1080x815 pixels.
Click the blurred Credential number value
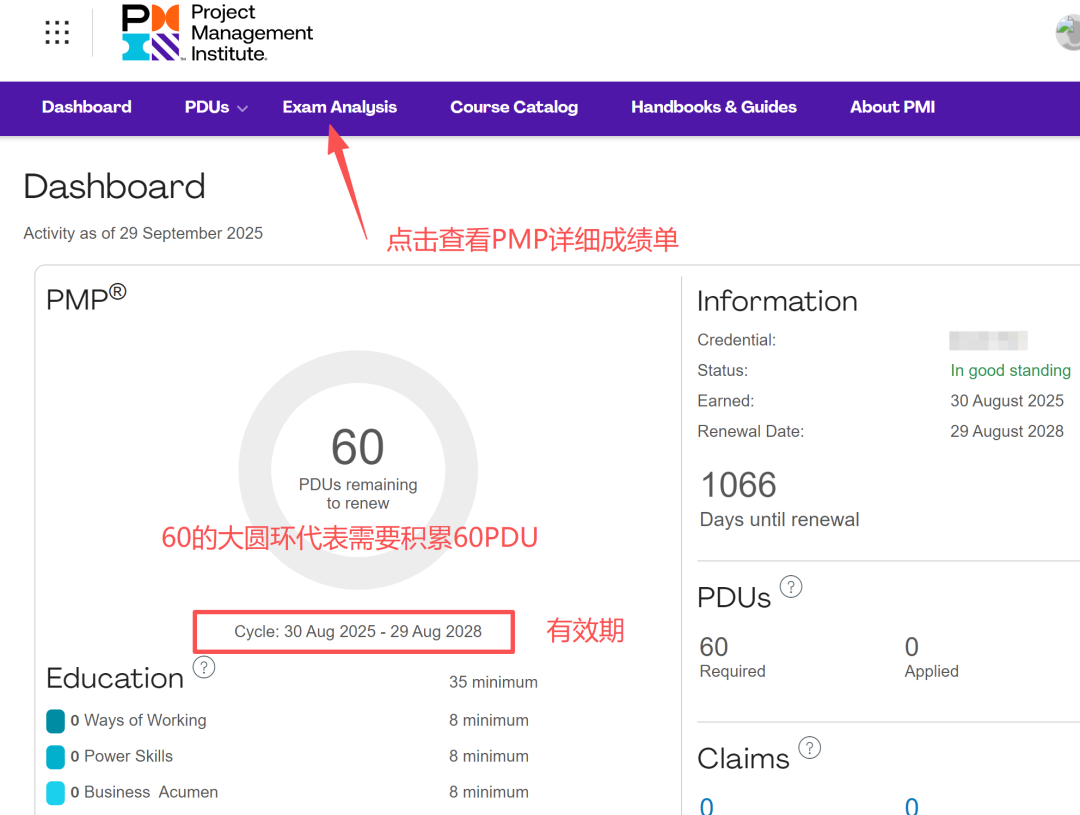click(988, 340)
